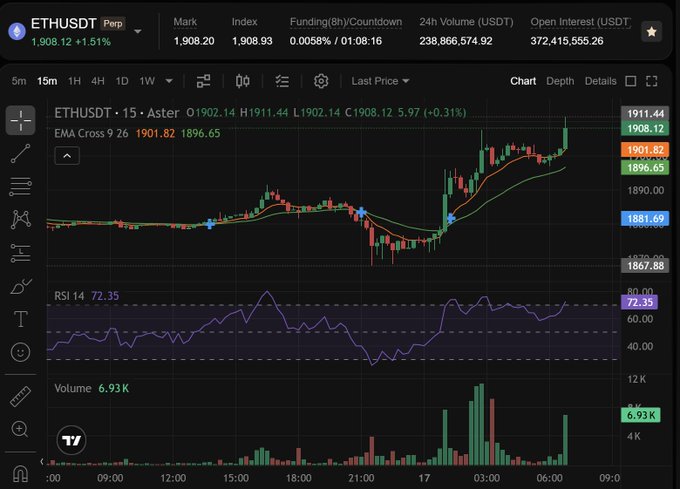Switch to the 1D timeframe
Viewport: 680px width, 489px height.
coord(122,81)
